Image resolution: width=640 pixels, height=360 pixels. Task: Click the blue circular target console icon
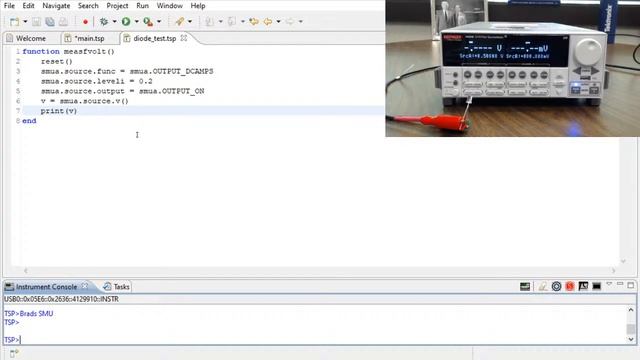coord(556,287)
